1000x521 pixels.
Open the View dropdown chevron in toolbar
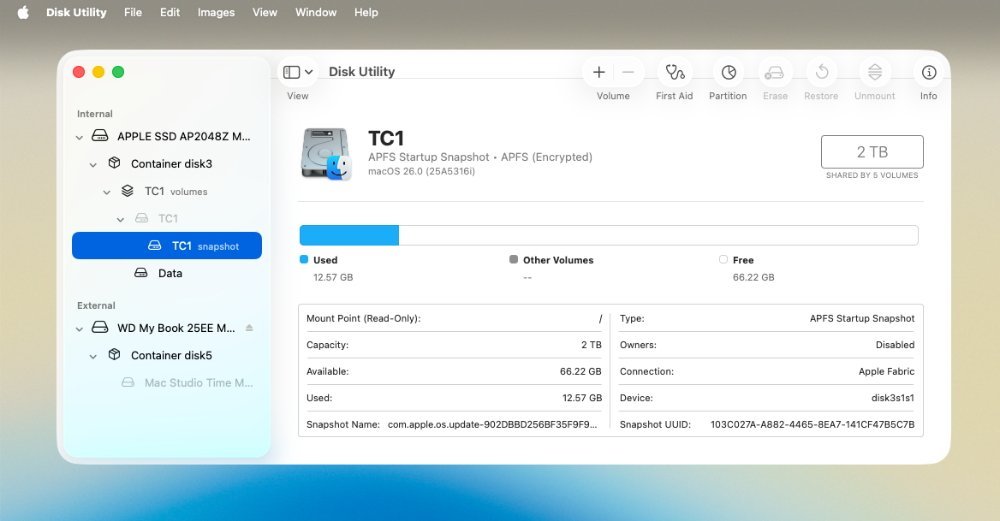coord(309,72)
